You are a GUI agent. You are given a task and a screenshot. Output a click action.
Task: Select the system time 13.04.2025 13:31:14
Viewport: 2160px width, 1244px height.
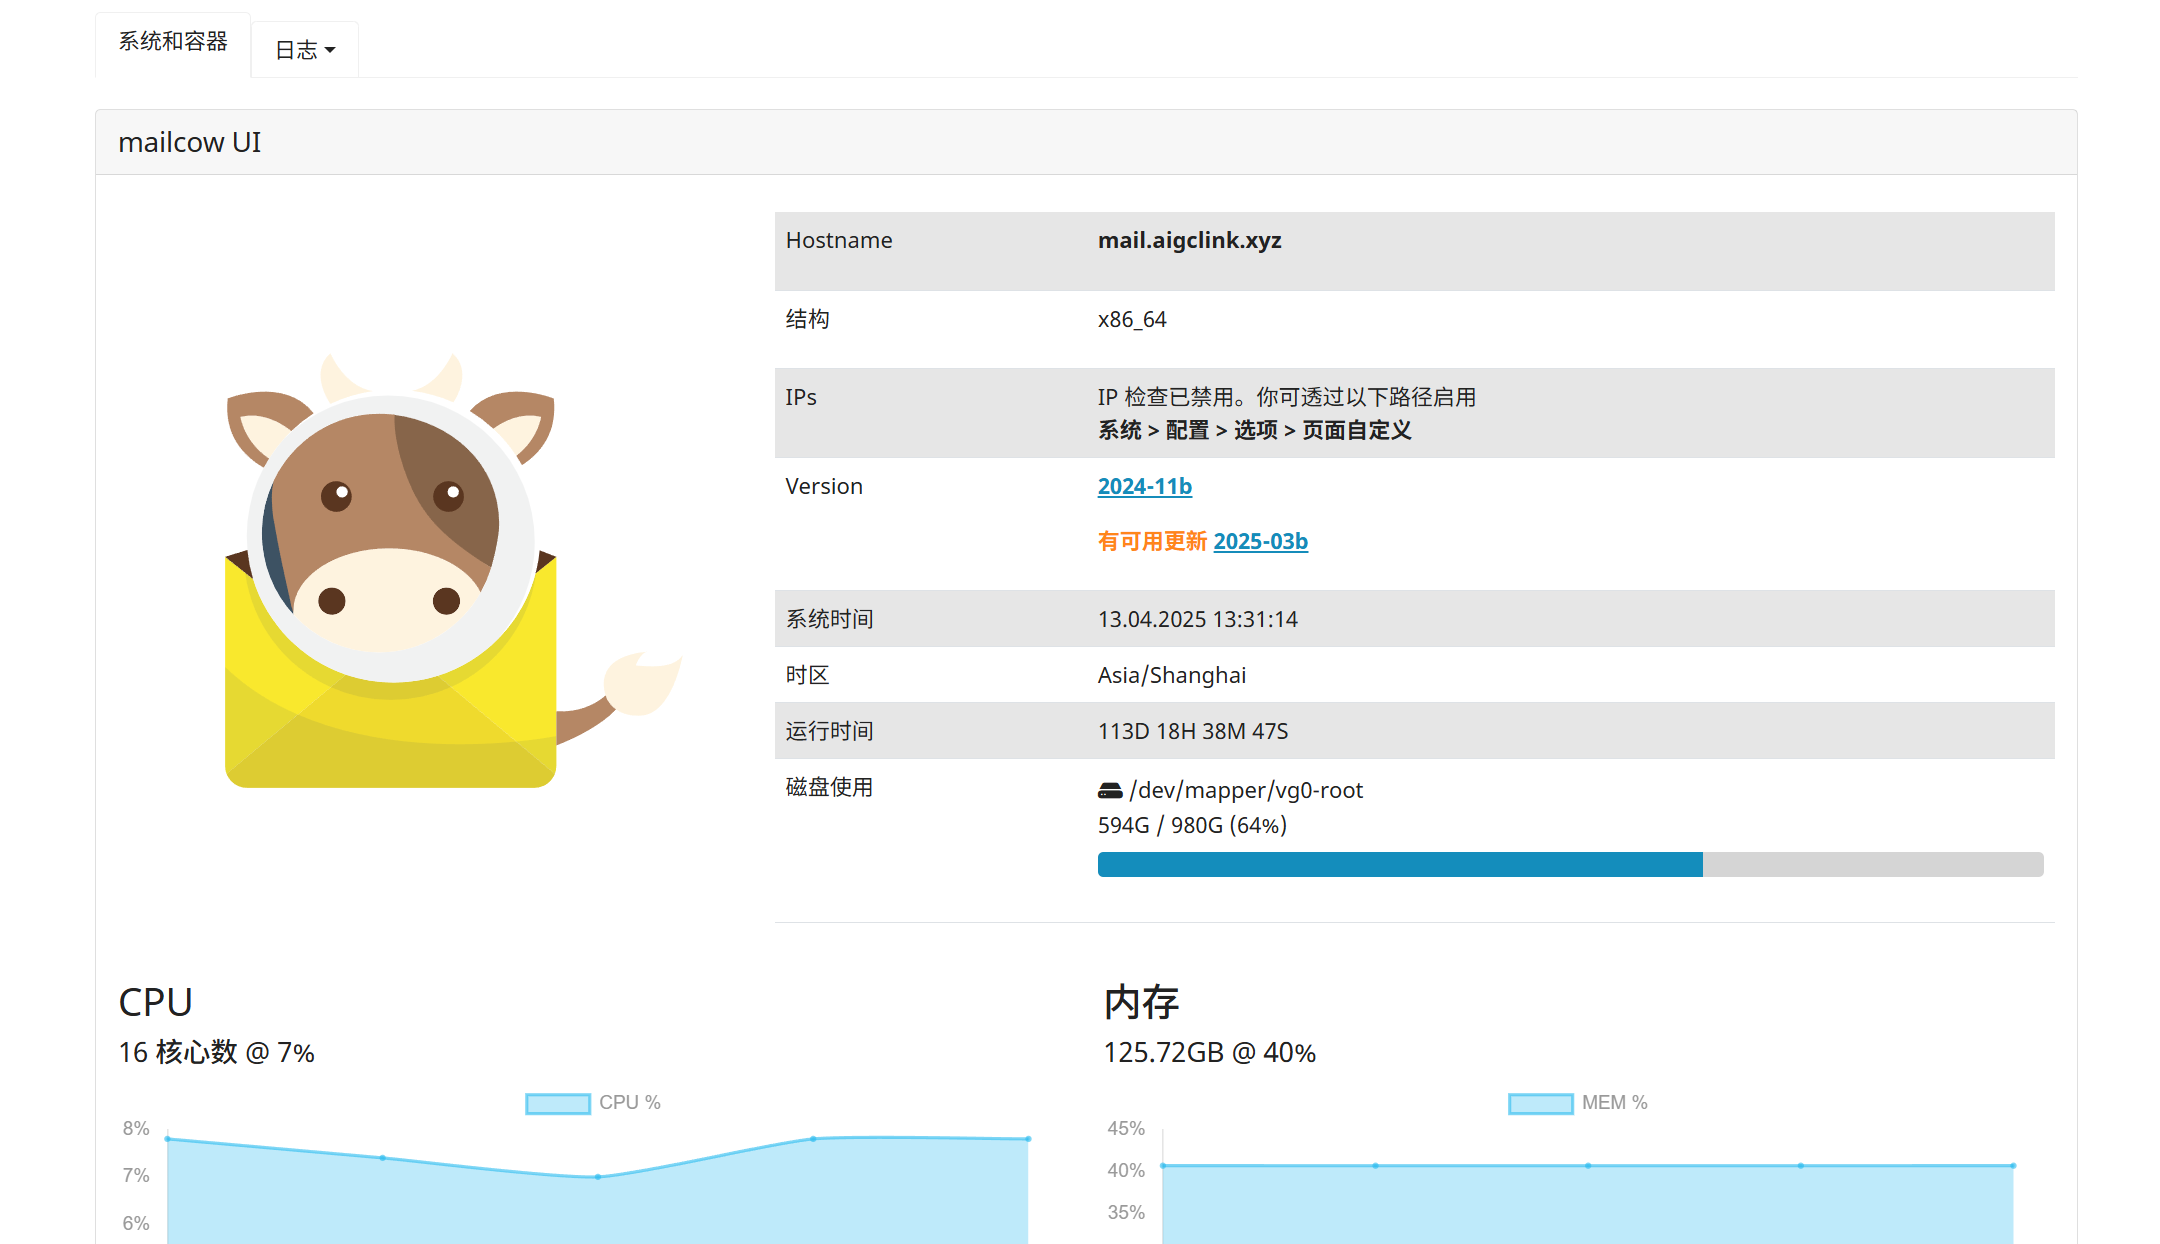click(x=1197, y=619)
